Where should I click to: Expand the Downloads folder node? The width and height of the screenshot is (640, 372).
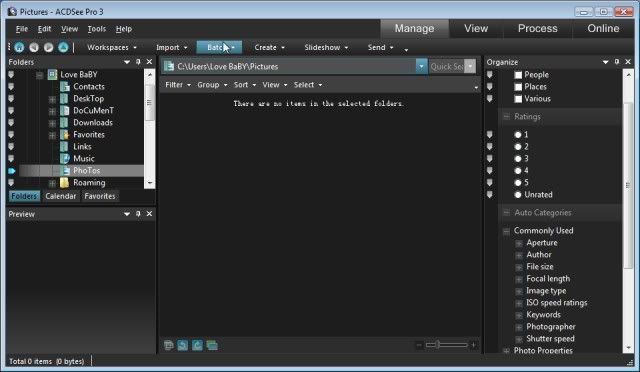(x=52, y=123)
